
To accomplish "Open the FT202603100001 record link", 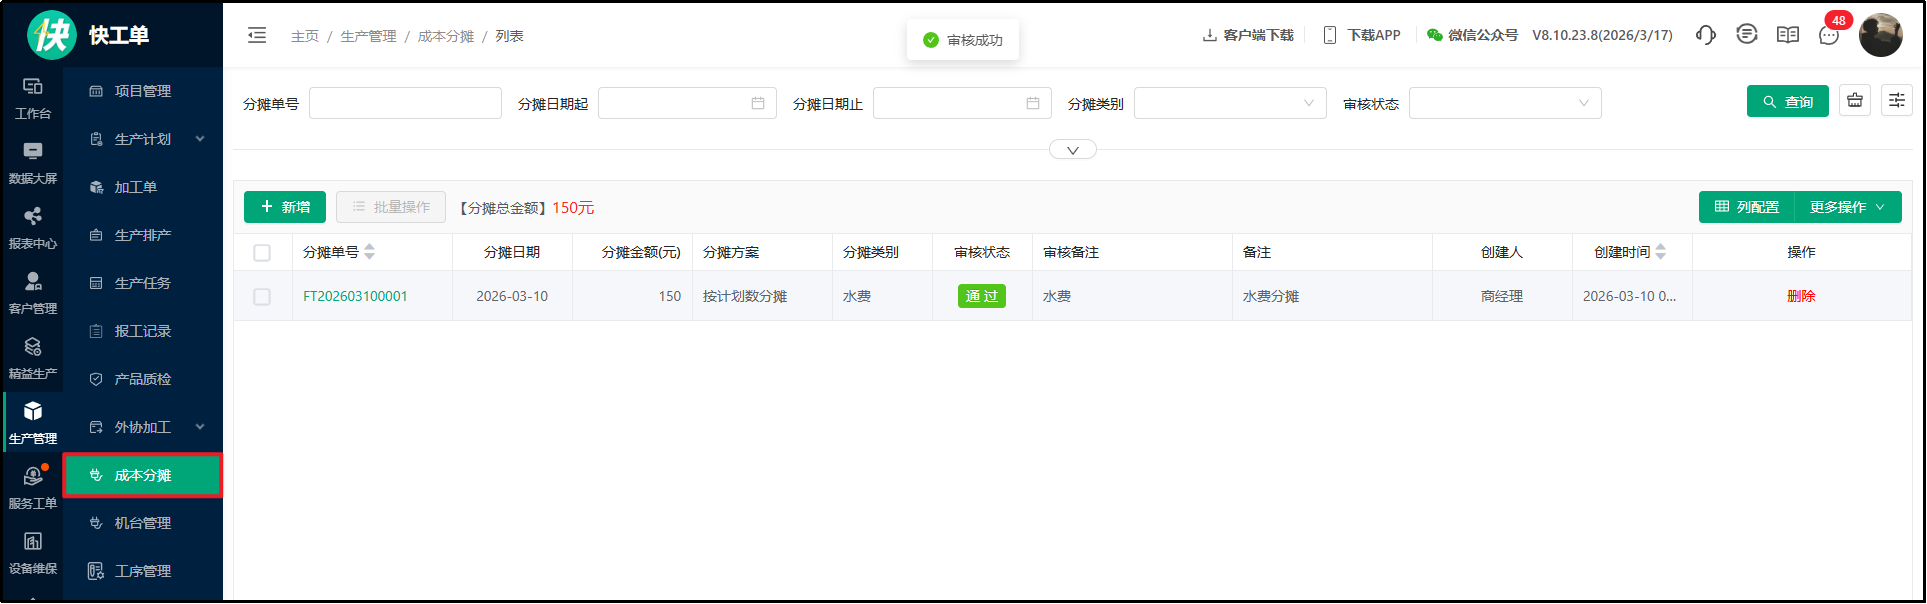I will [x=355, y=297].
